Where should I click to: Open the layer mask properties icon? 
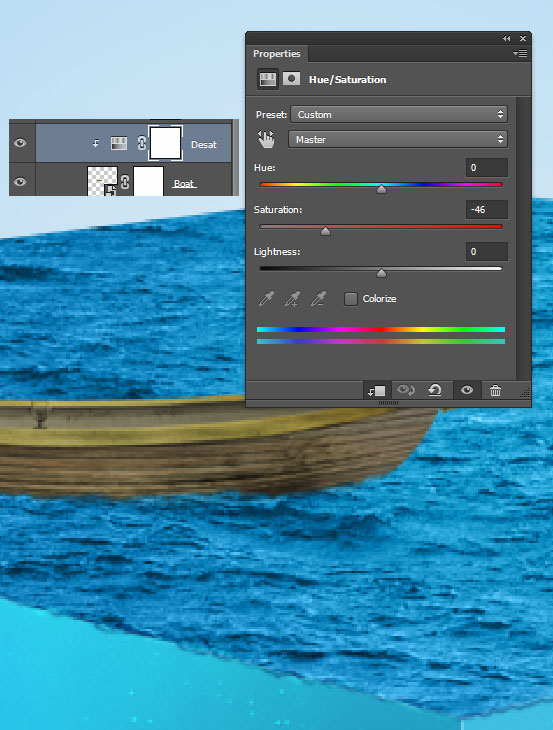click(291, 79)
